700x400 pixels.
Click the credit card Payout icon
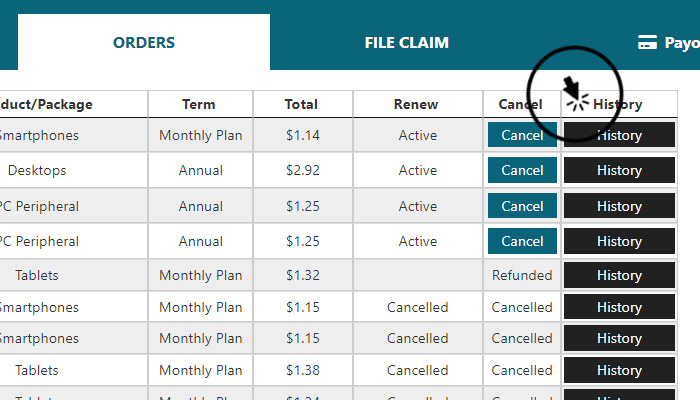click(x=647, y=42)
